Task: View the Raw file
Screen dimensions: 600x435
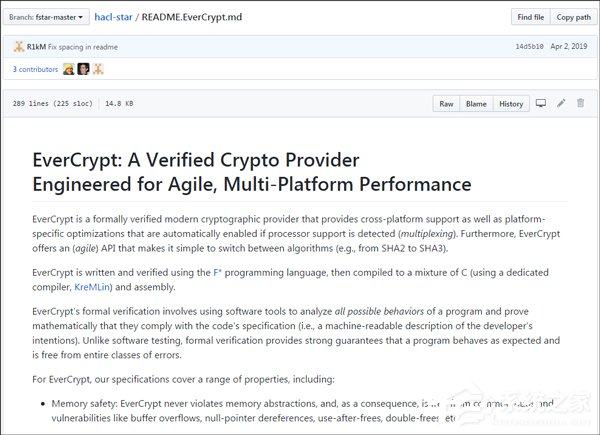Action: [446, 103]
